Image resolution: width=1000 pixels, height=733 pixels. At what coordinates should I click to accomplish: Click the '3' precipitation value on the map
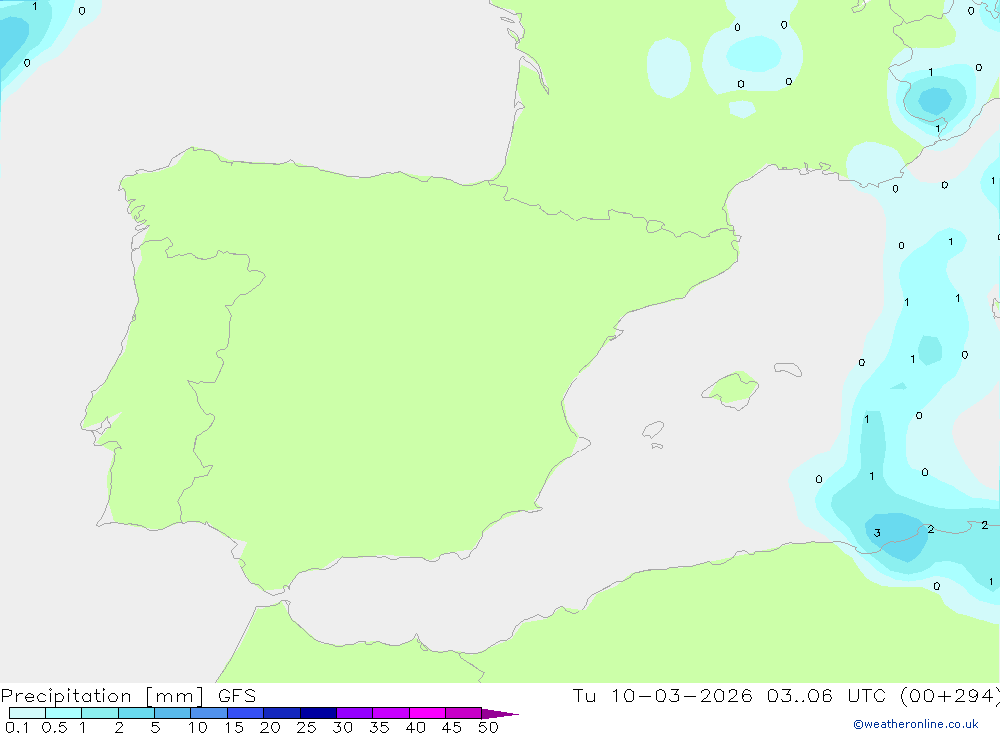pos(877,533)
